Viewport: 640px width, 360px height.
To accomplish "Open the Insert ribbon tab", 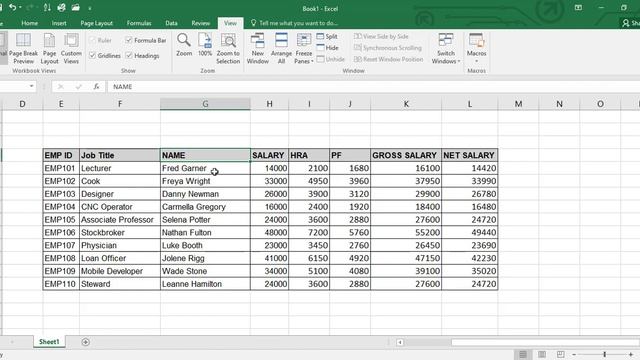I will [59, 23].
